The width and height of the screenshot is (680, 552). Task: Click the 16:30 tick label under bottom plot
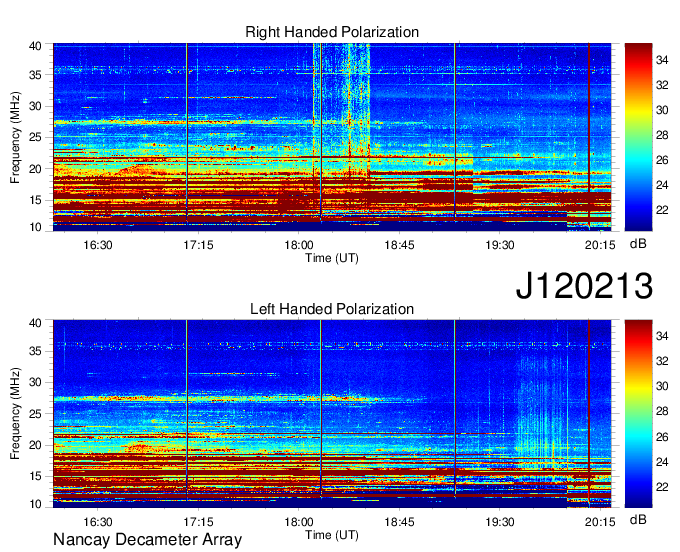(x=98, y=522)
